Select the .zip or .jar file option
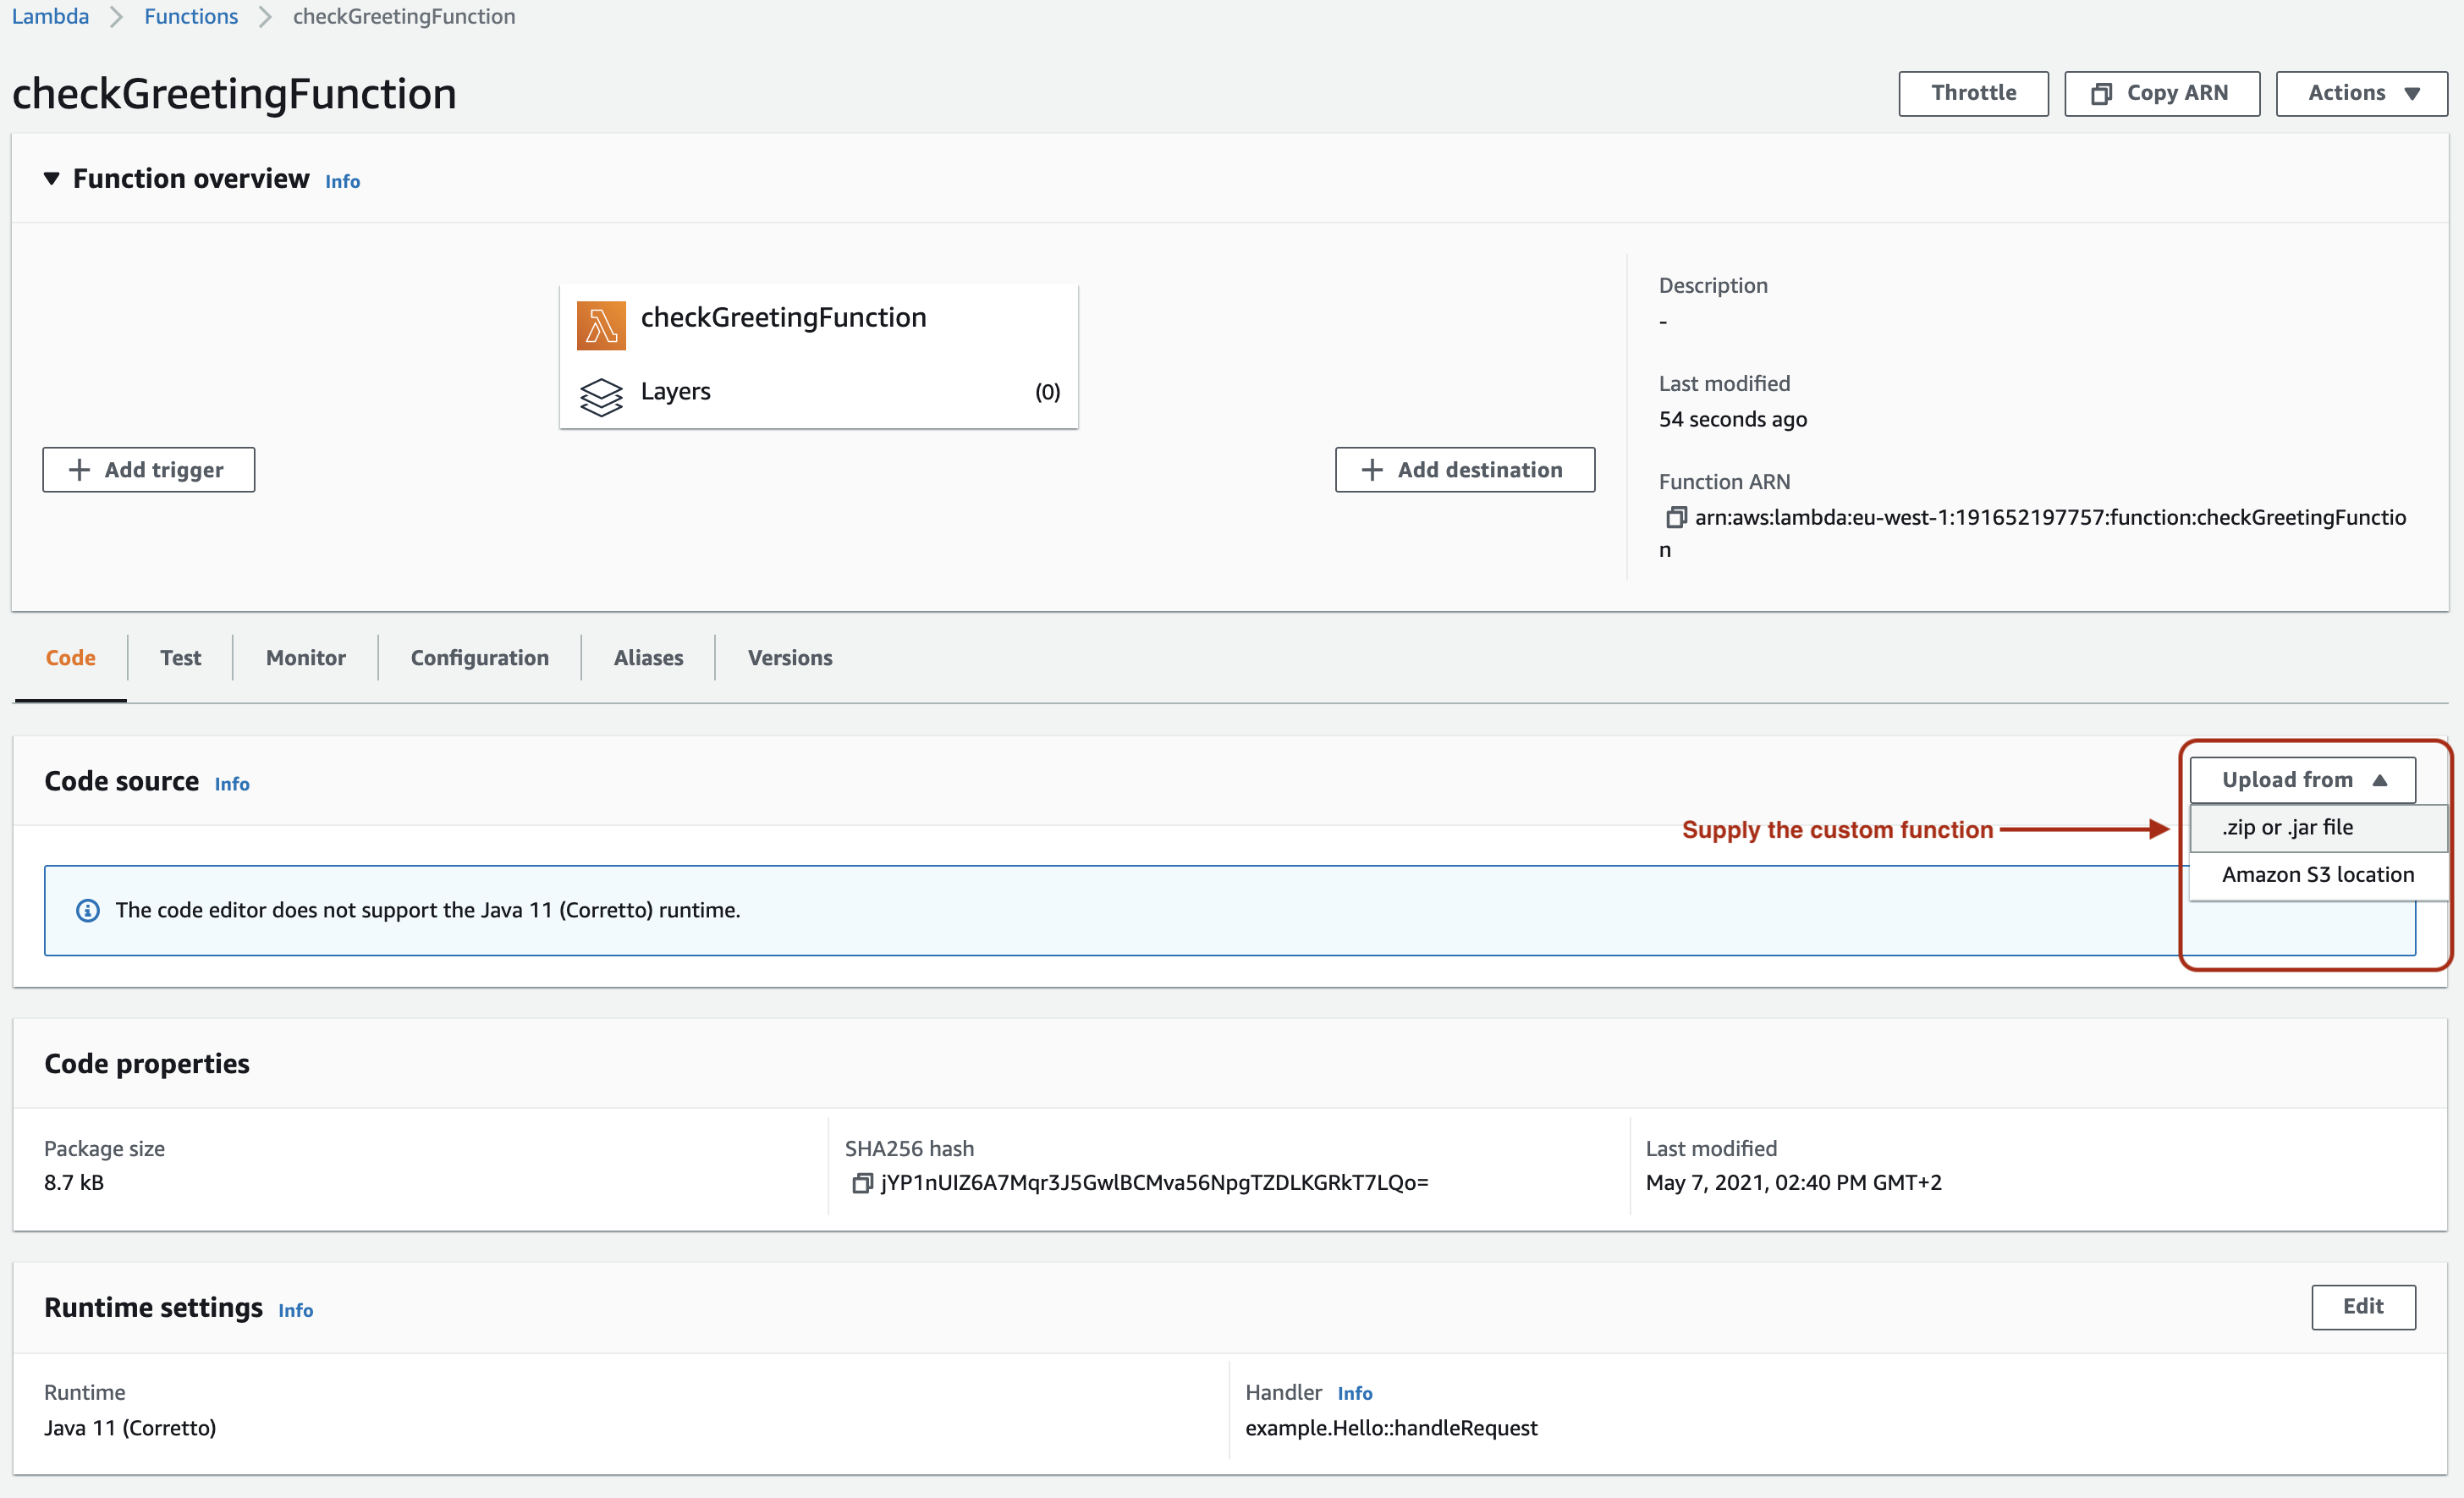The height and width of the screenshot is (1498, 2464). pos(2288,827)
